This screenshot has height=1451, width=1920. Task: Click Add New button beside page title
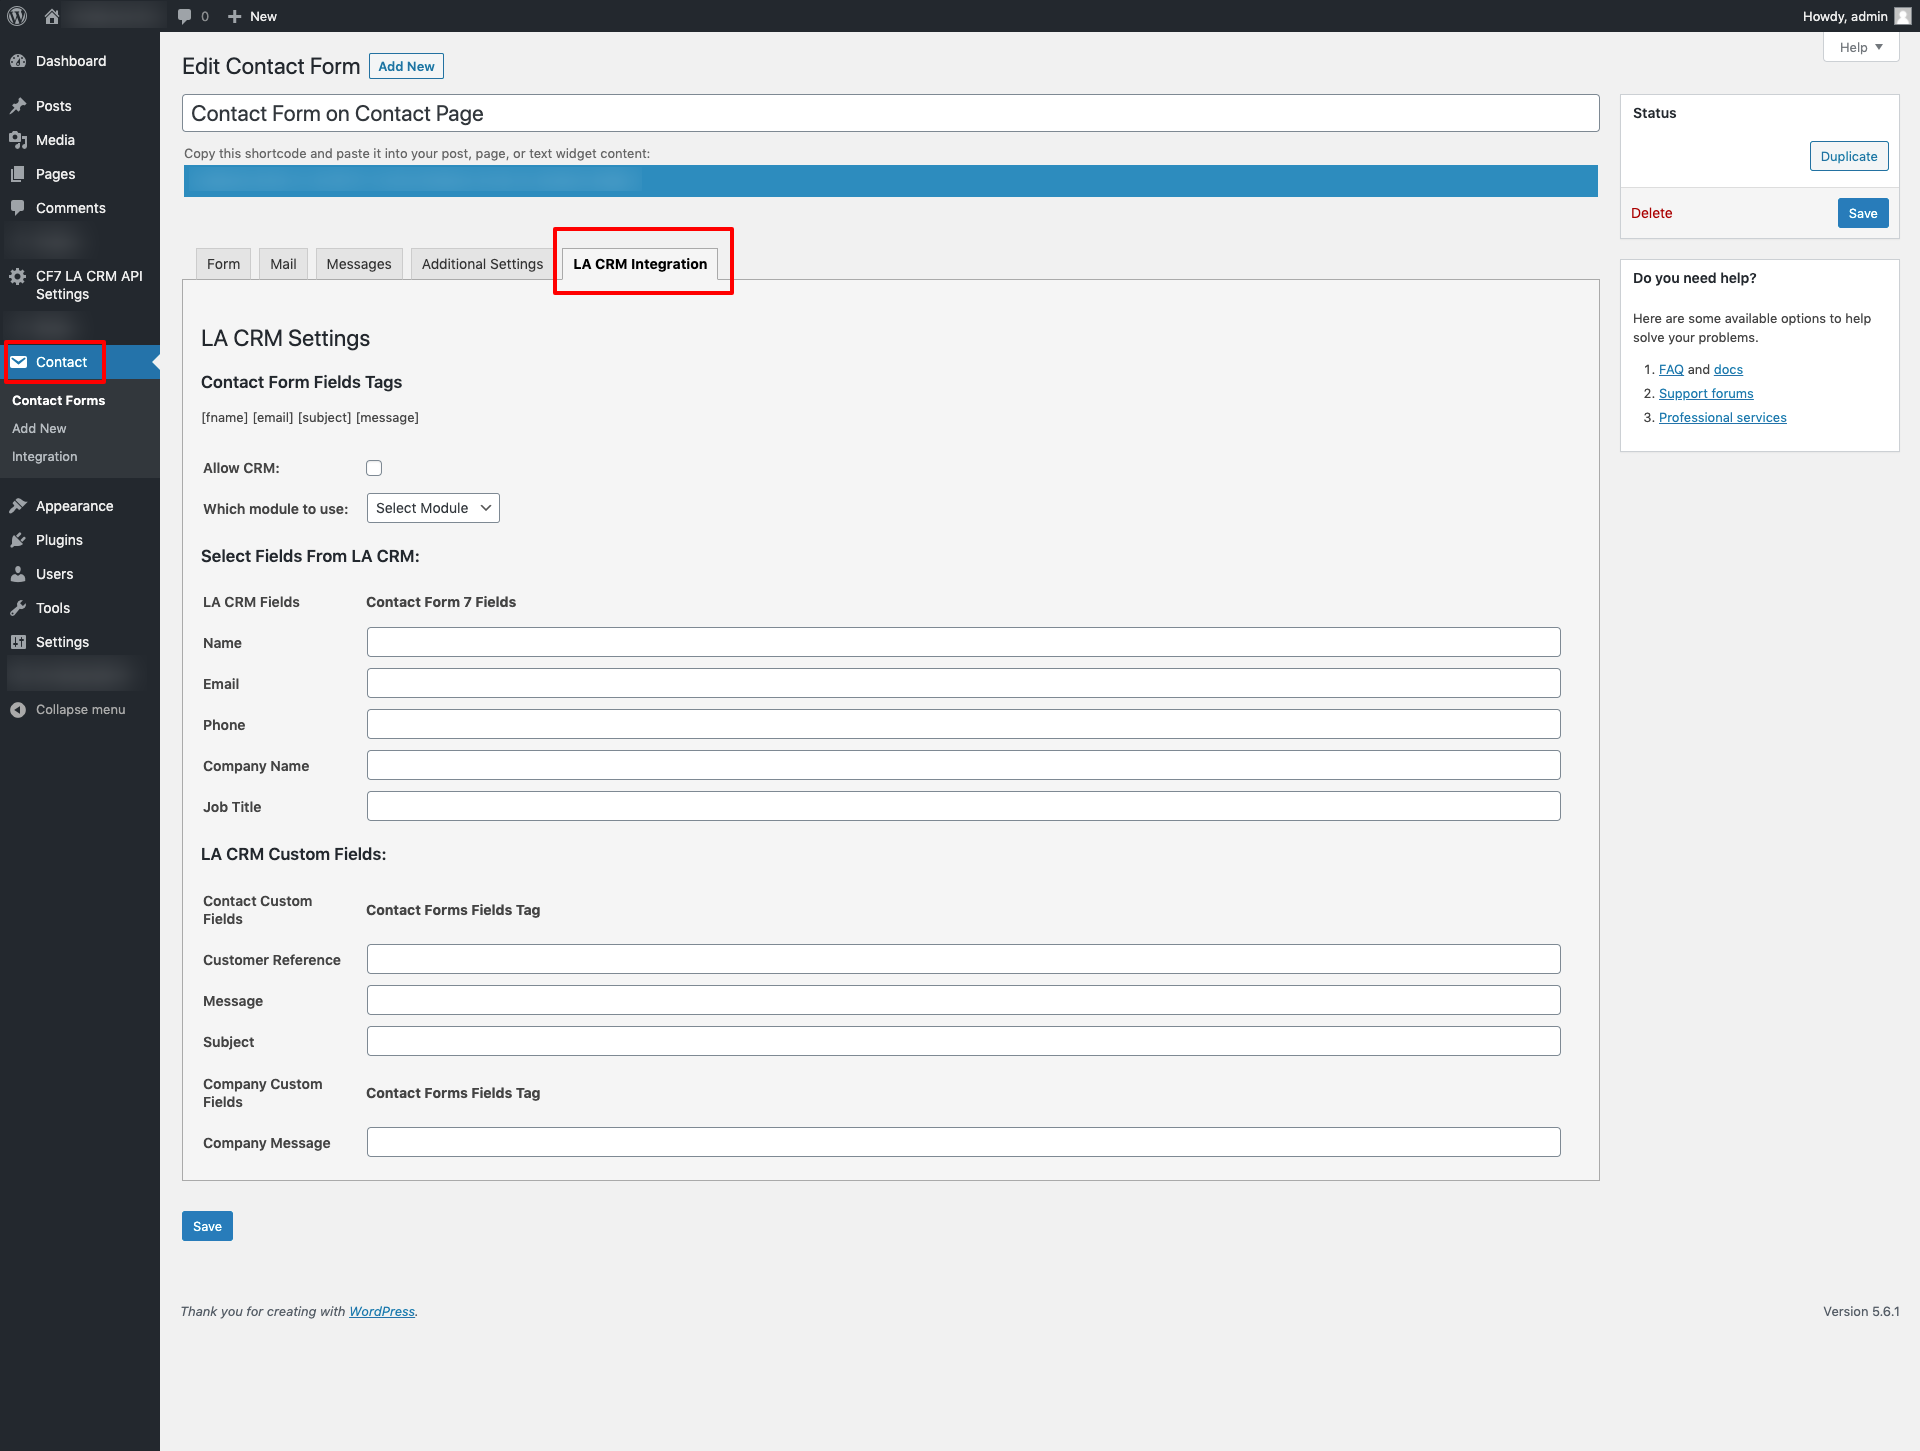point(406,66)
